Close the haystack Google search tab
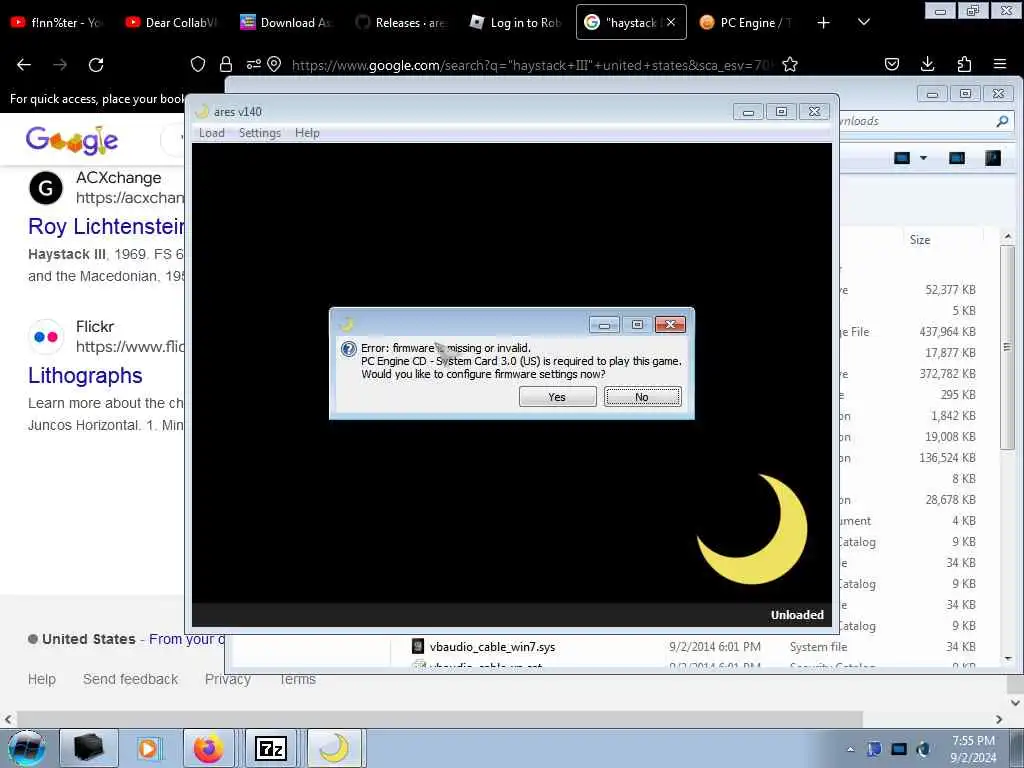Viewport: 1024px width, 768px height. tap(671, 22)
